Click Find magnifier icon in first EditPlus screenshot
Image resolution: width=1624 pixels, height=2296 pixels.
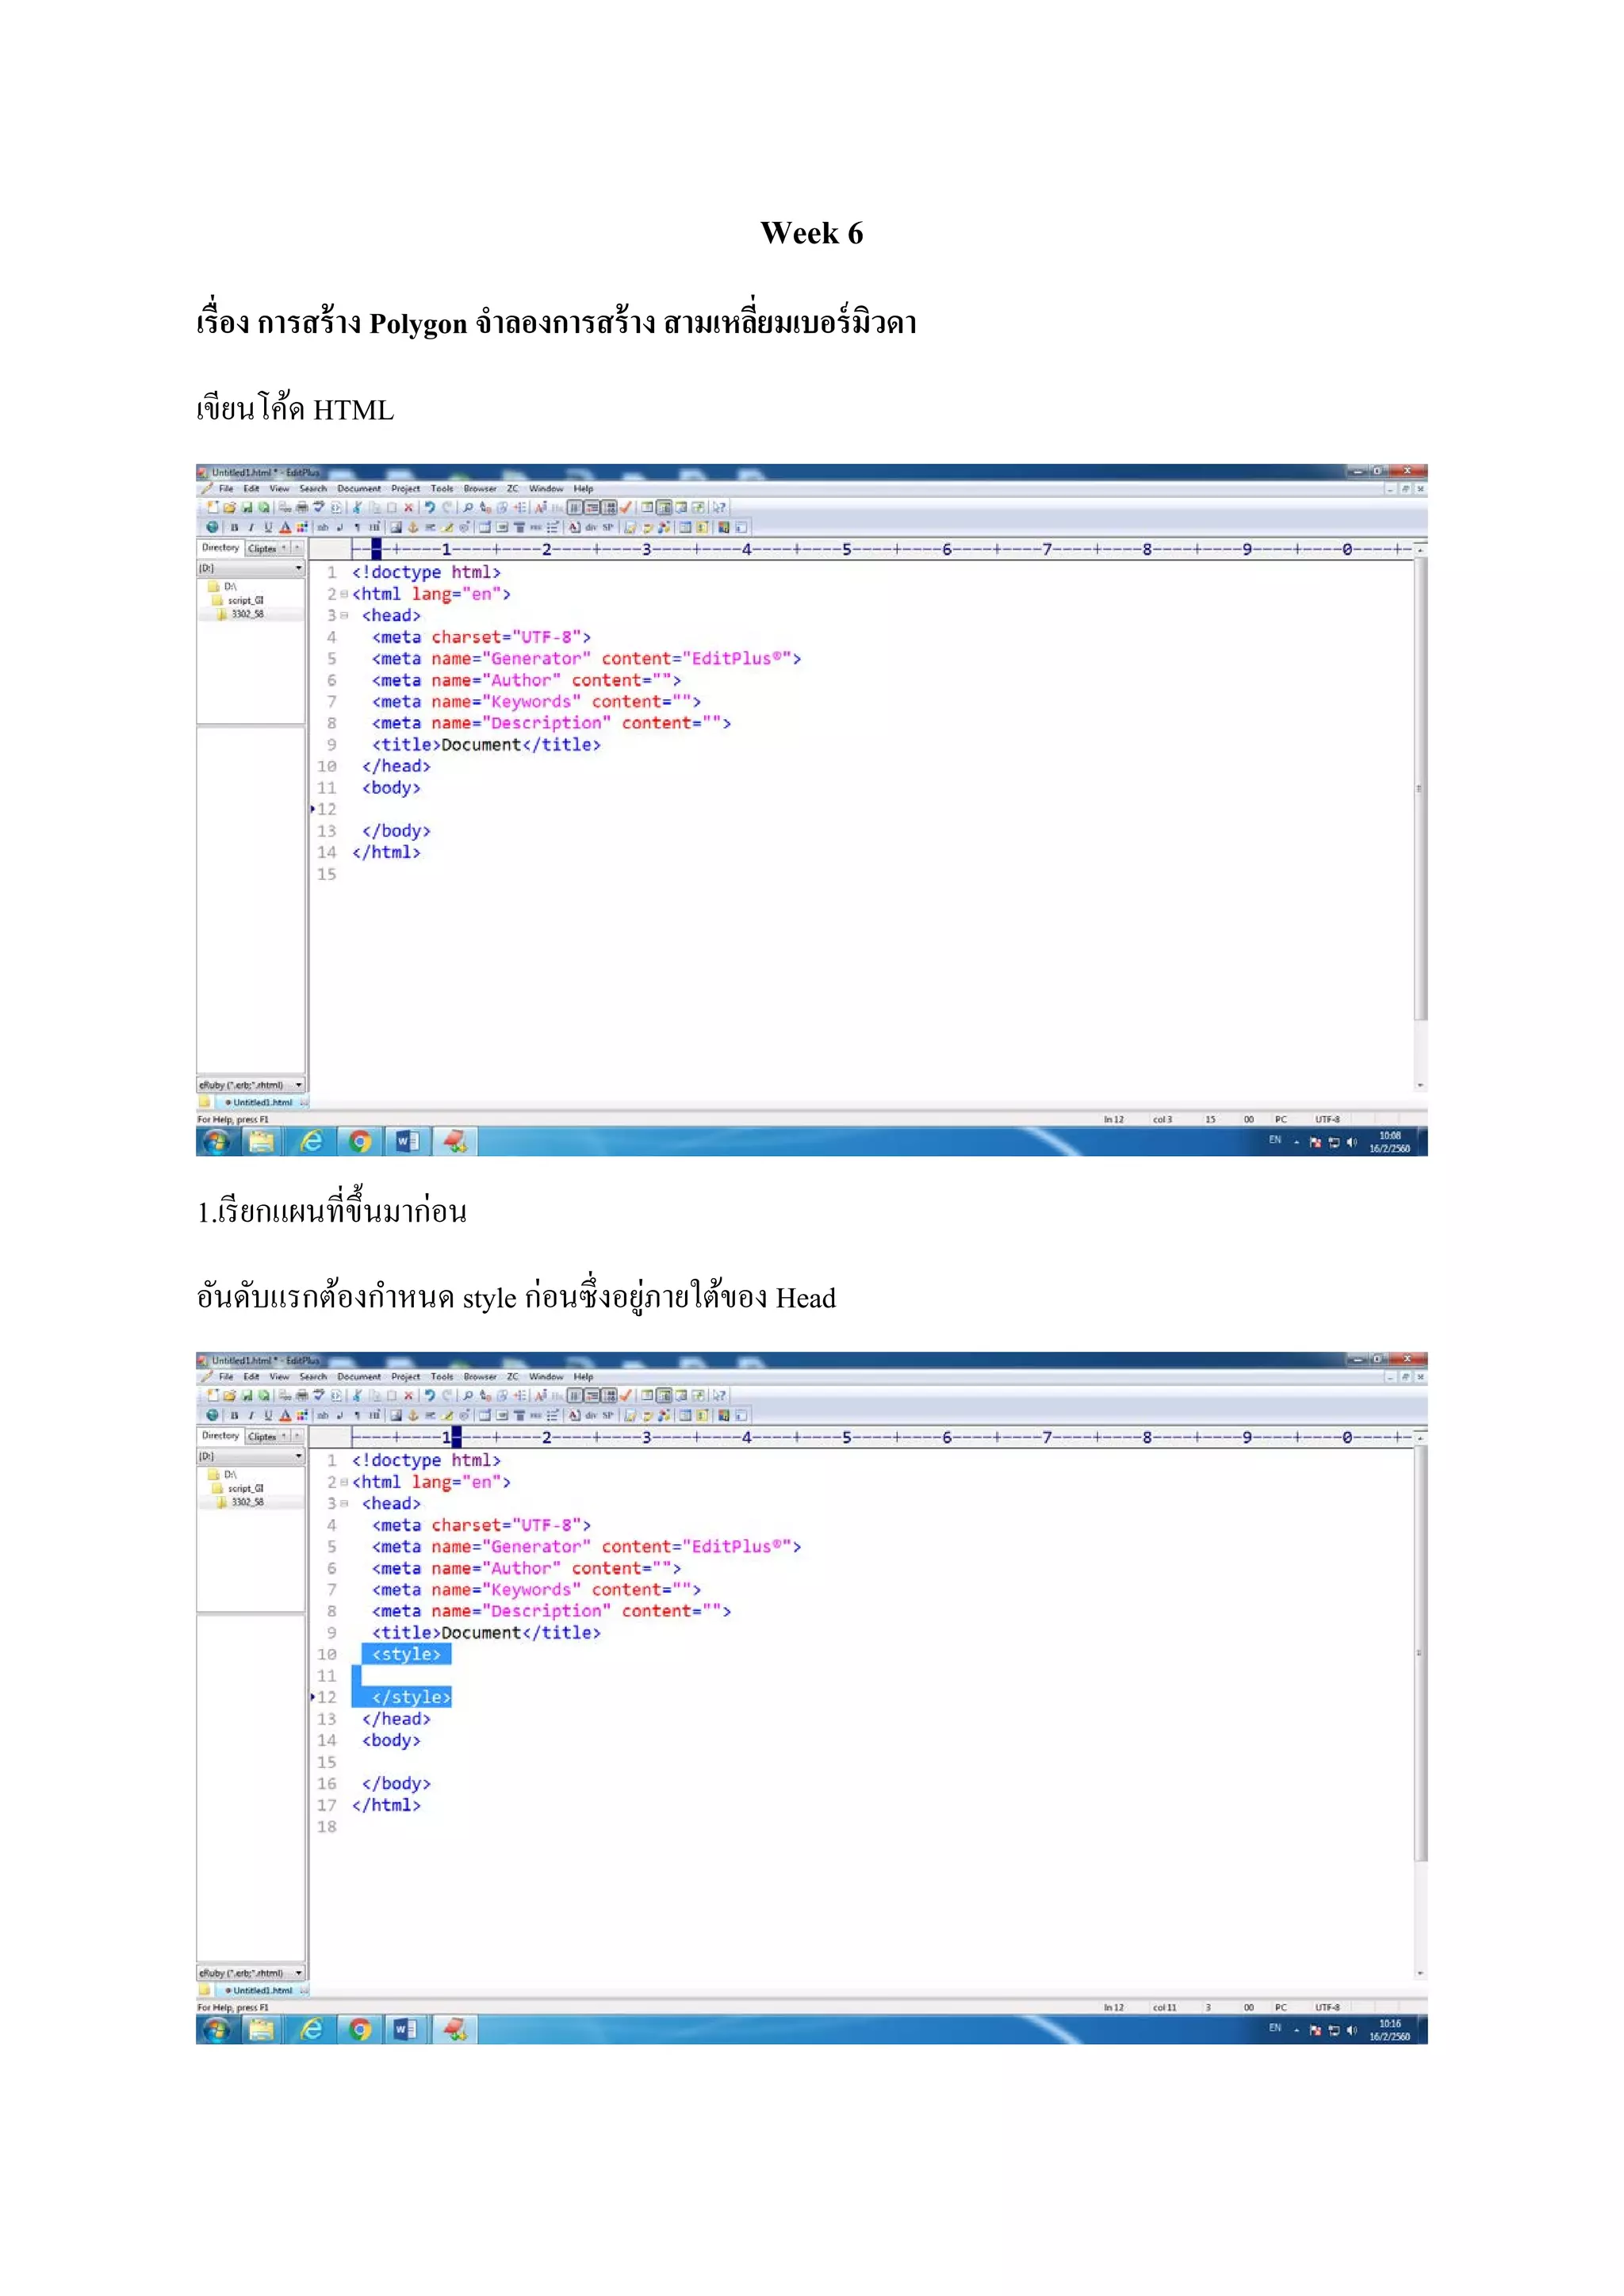tap(468, 508)
